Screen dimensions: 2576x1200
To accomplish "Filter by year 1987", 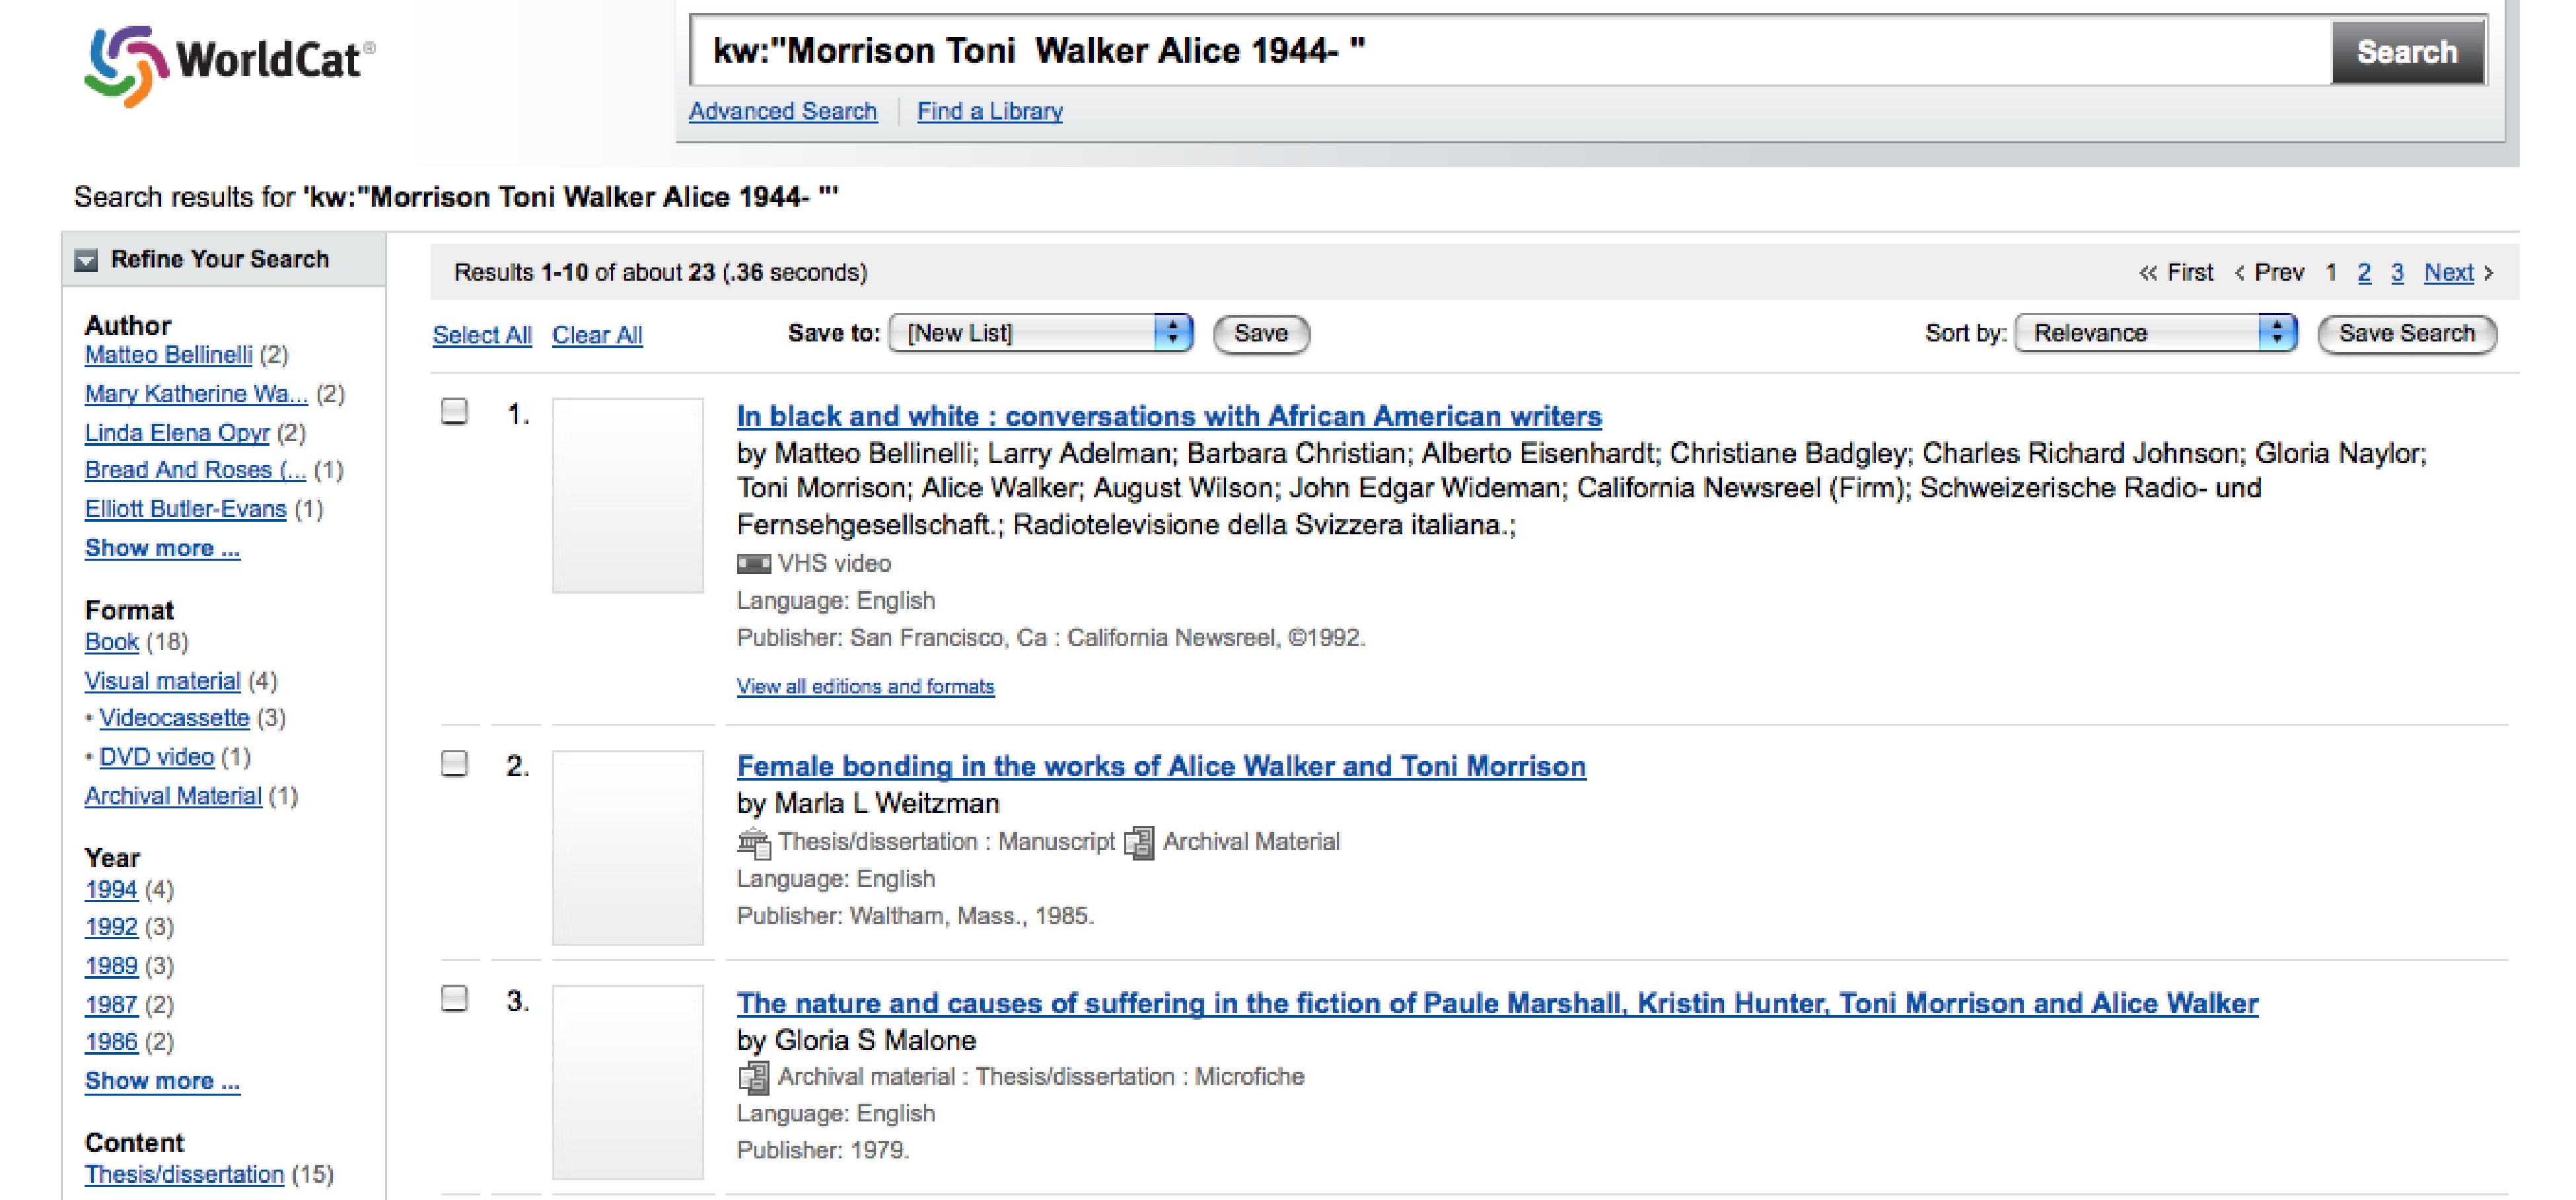I will (x=111, y=1005).
